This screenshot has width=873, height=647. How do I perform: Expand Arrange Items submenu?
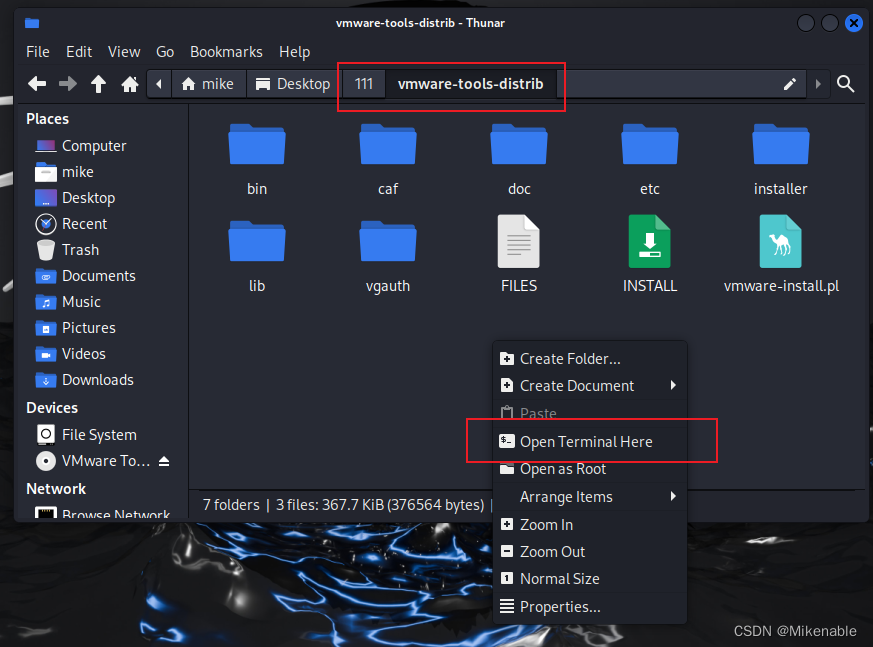pyautogui.click(x=590, y=497)
